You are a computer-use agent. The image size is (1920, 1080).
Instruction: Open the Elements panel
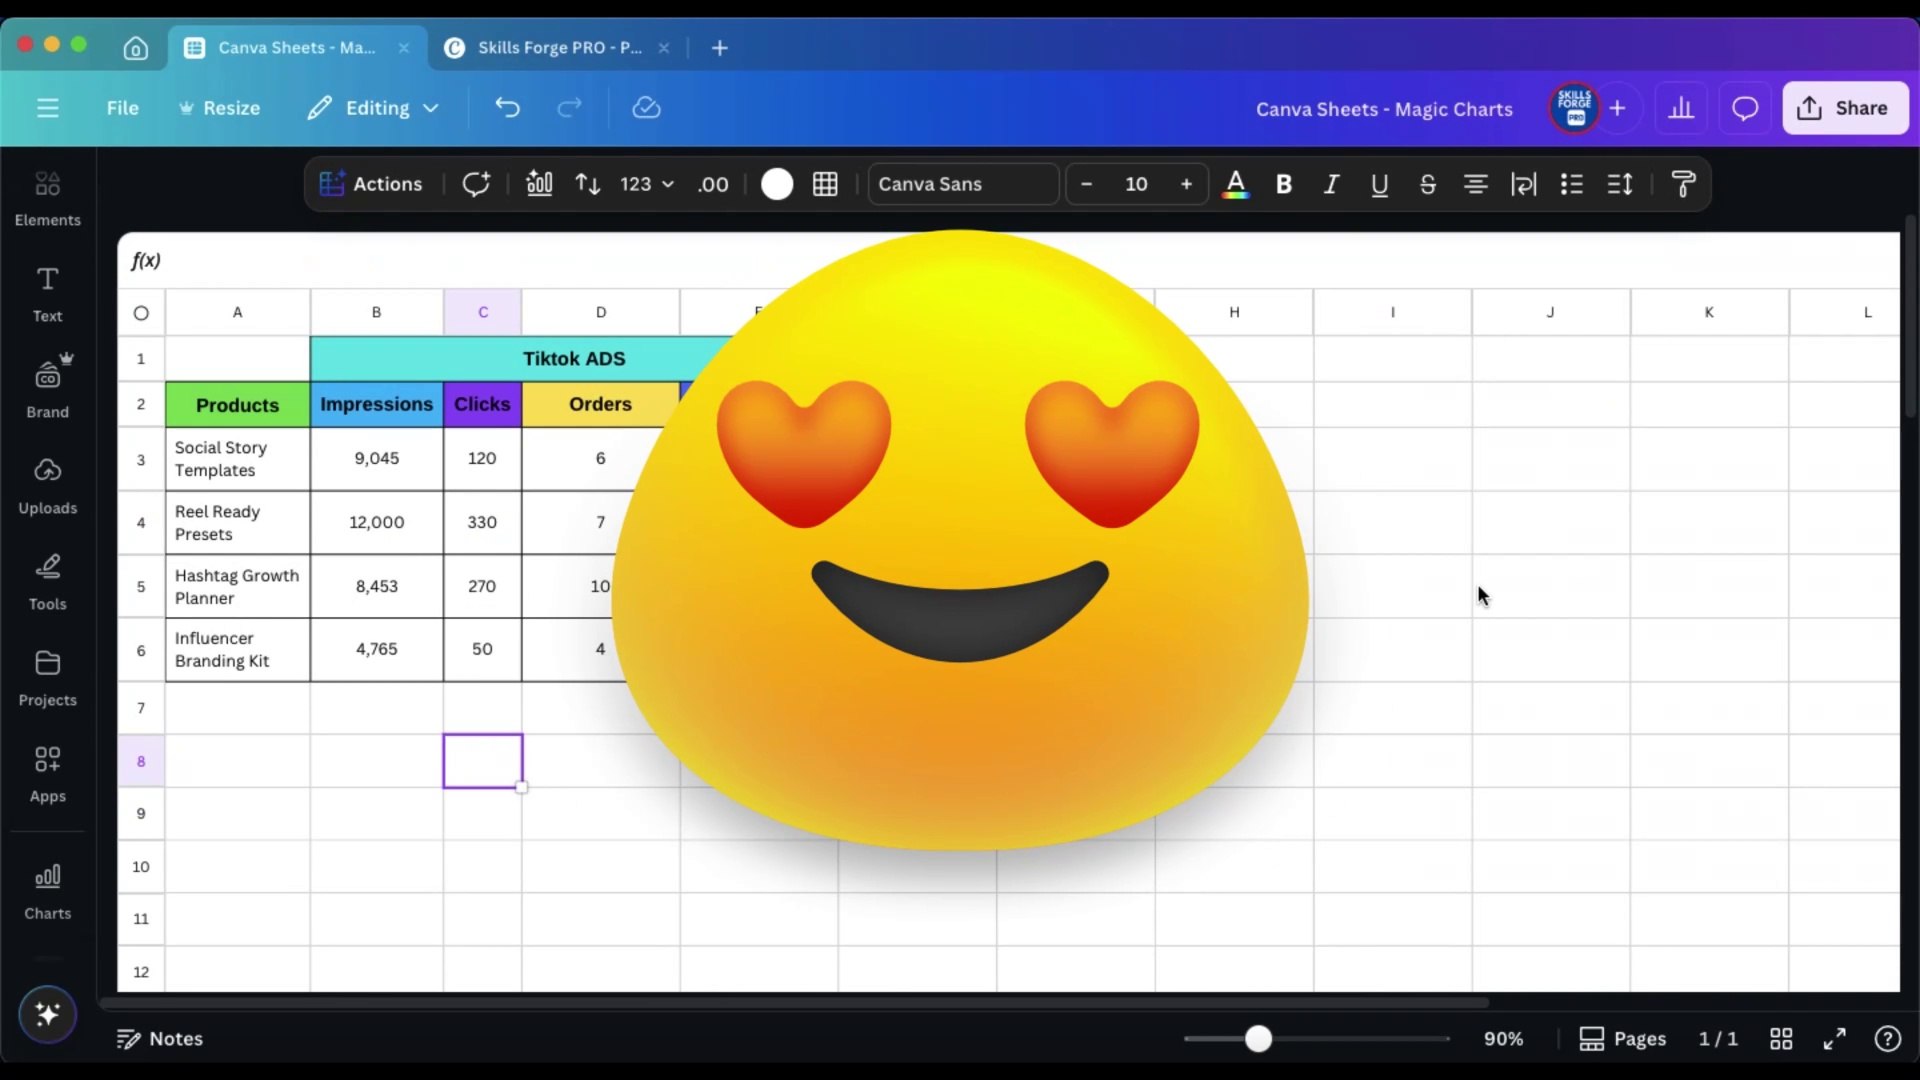(47, 197)
